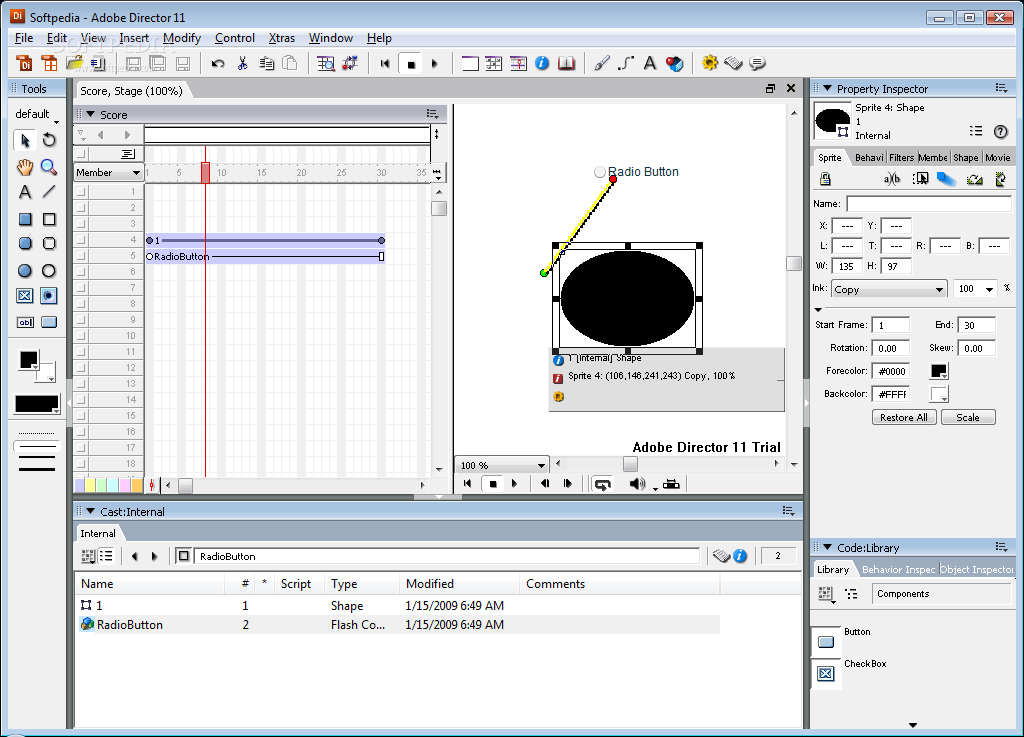Open the Message window speech icon
This screenshot has height=737, width=1024.
[x=758, y=63]
